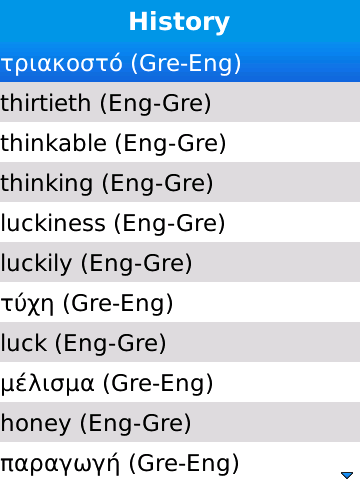This screenshot has width=360, height=480.
Task: Click the Greek word τύχη
Action: pyautogui.click(x=27, y=305)
